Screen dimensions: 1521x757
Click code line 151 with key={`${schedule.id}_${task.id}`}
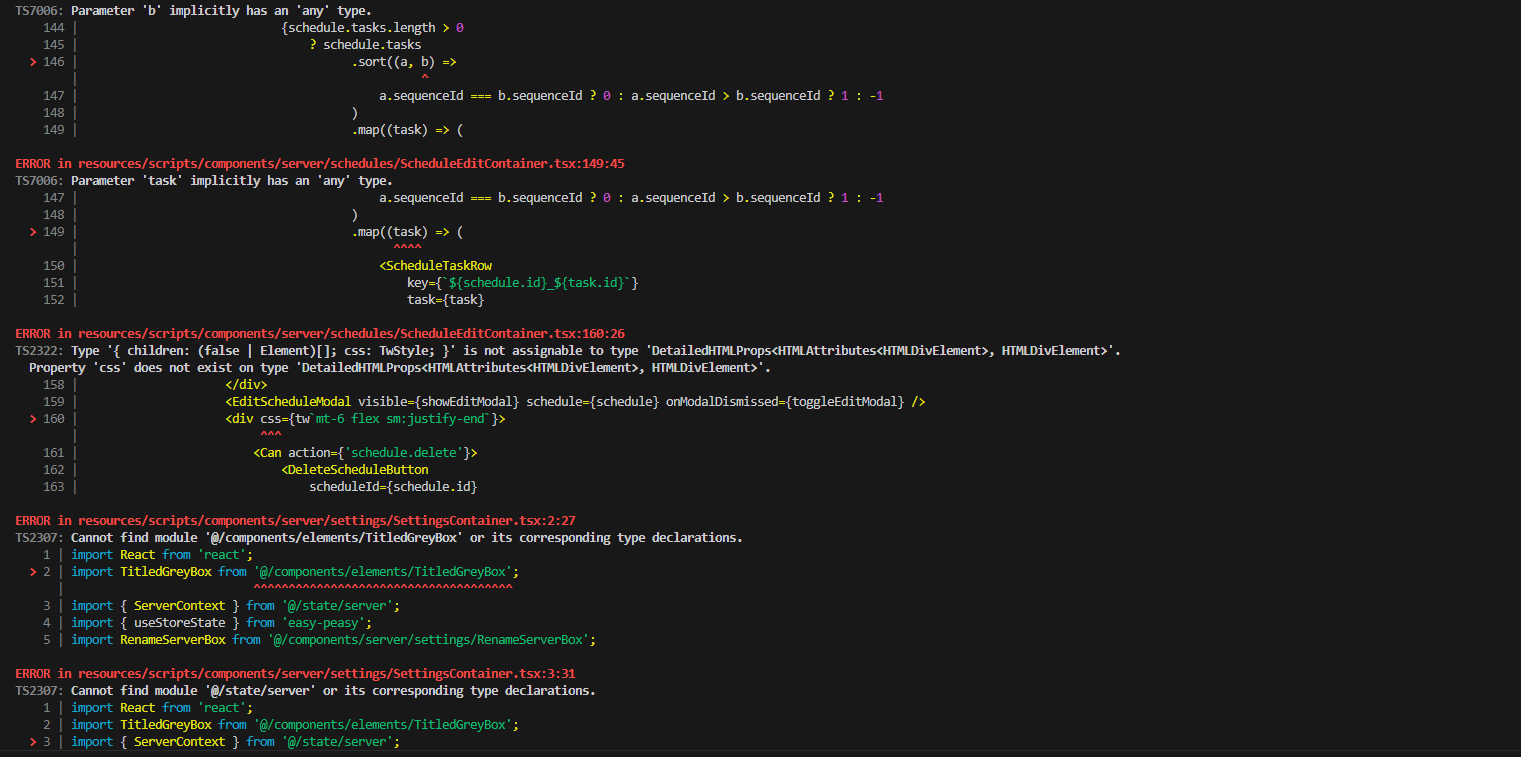[x=522, y=283]
